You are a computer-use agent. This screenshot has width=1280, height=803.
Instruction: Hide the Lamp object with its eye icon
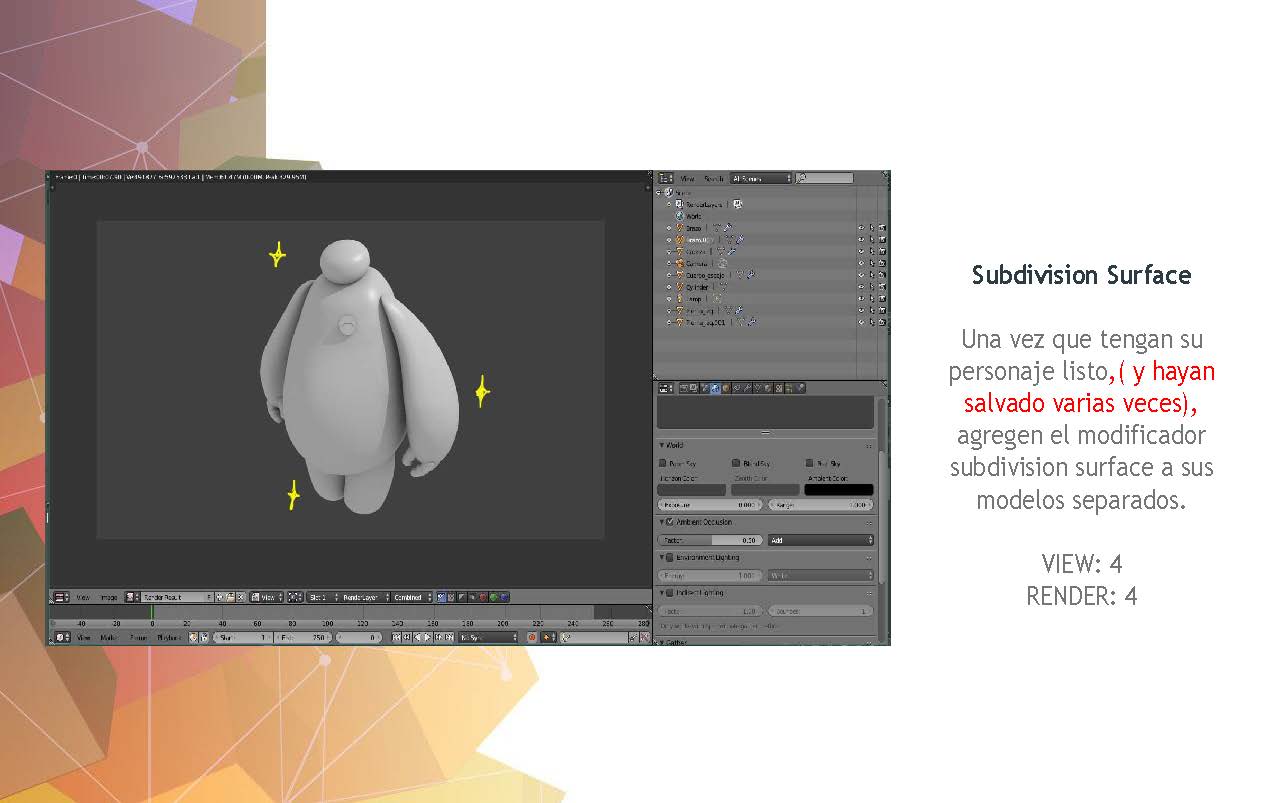point(860,299)
